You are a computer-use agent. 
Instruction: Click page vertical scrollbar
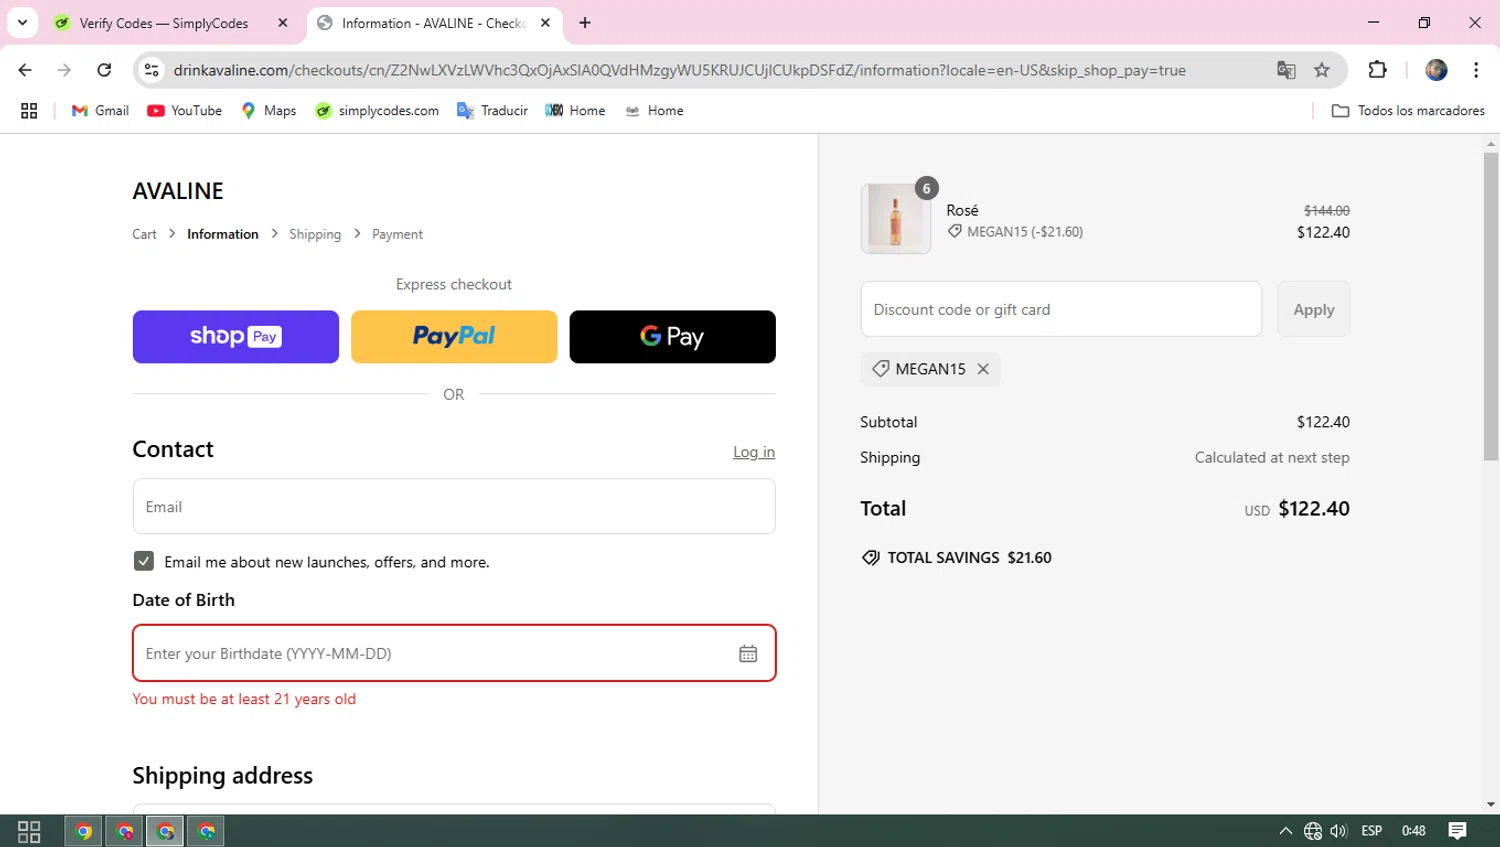tap(1491, 305)
